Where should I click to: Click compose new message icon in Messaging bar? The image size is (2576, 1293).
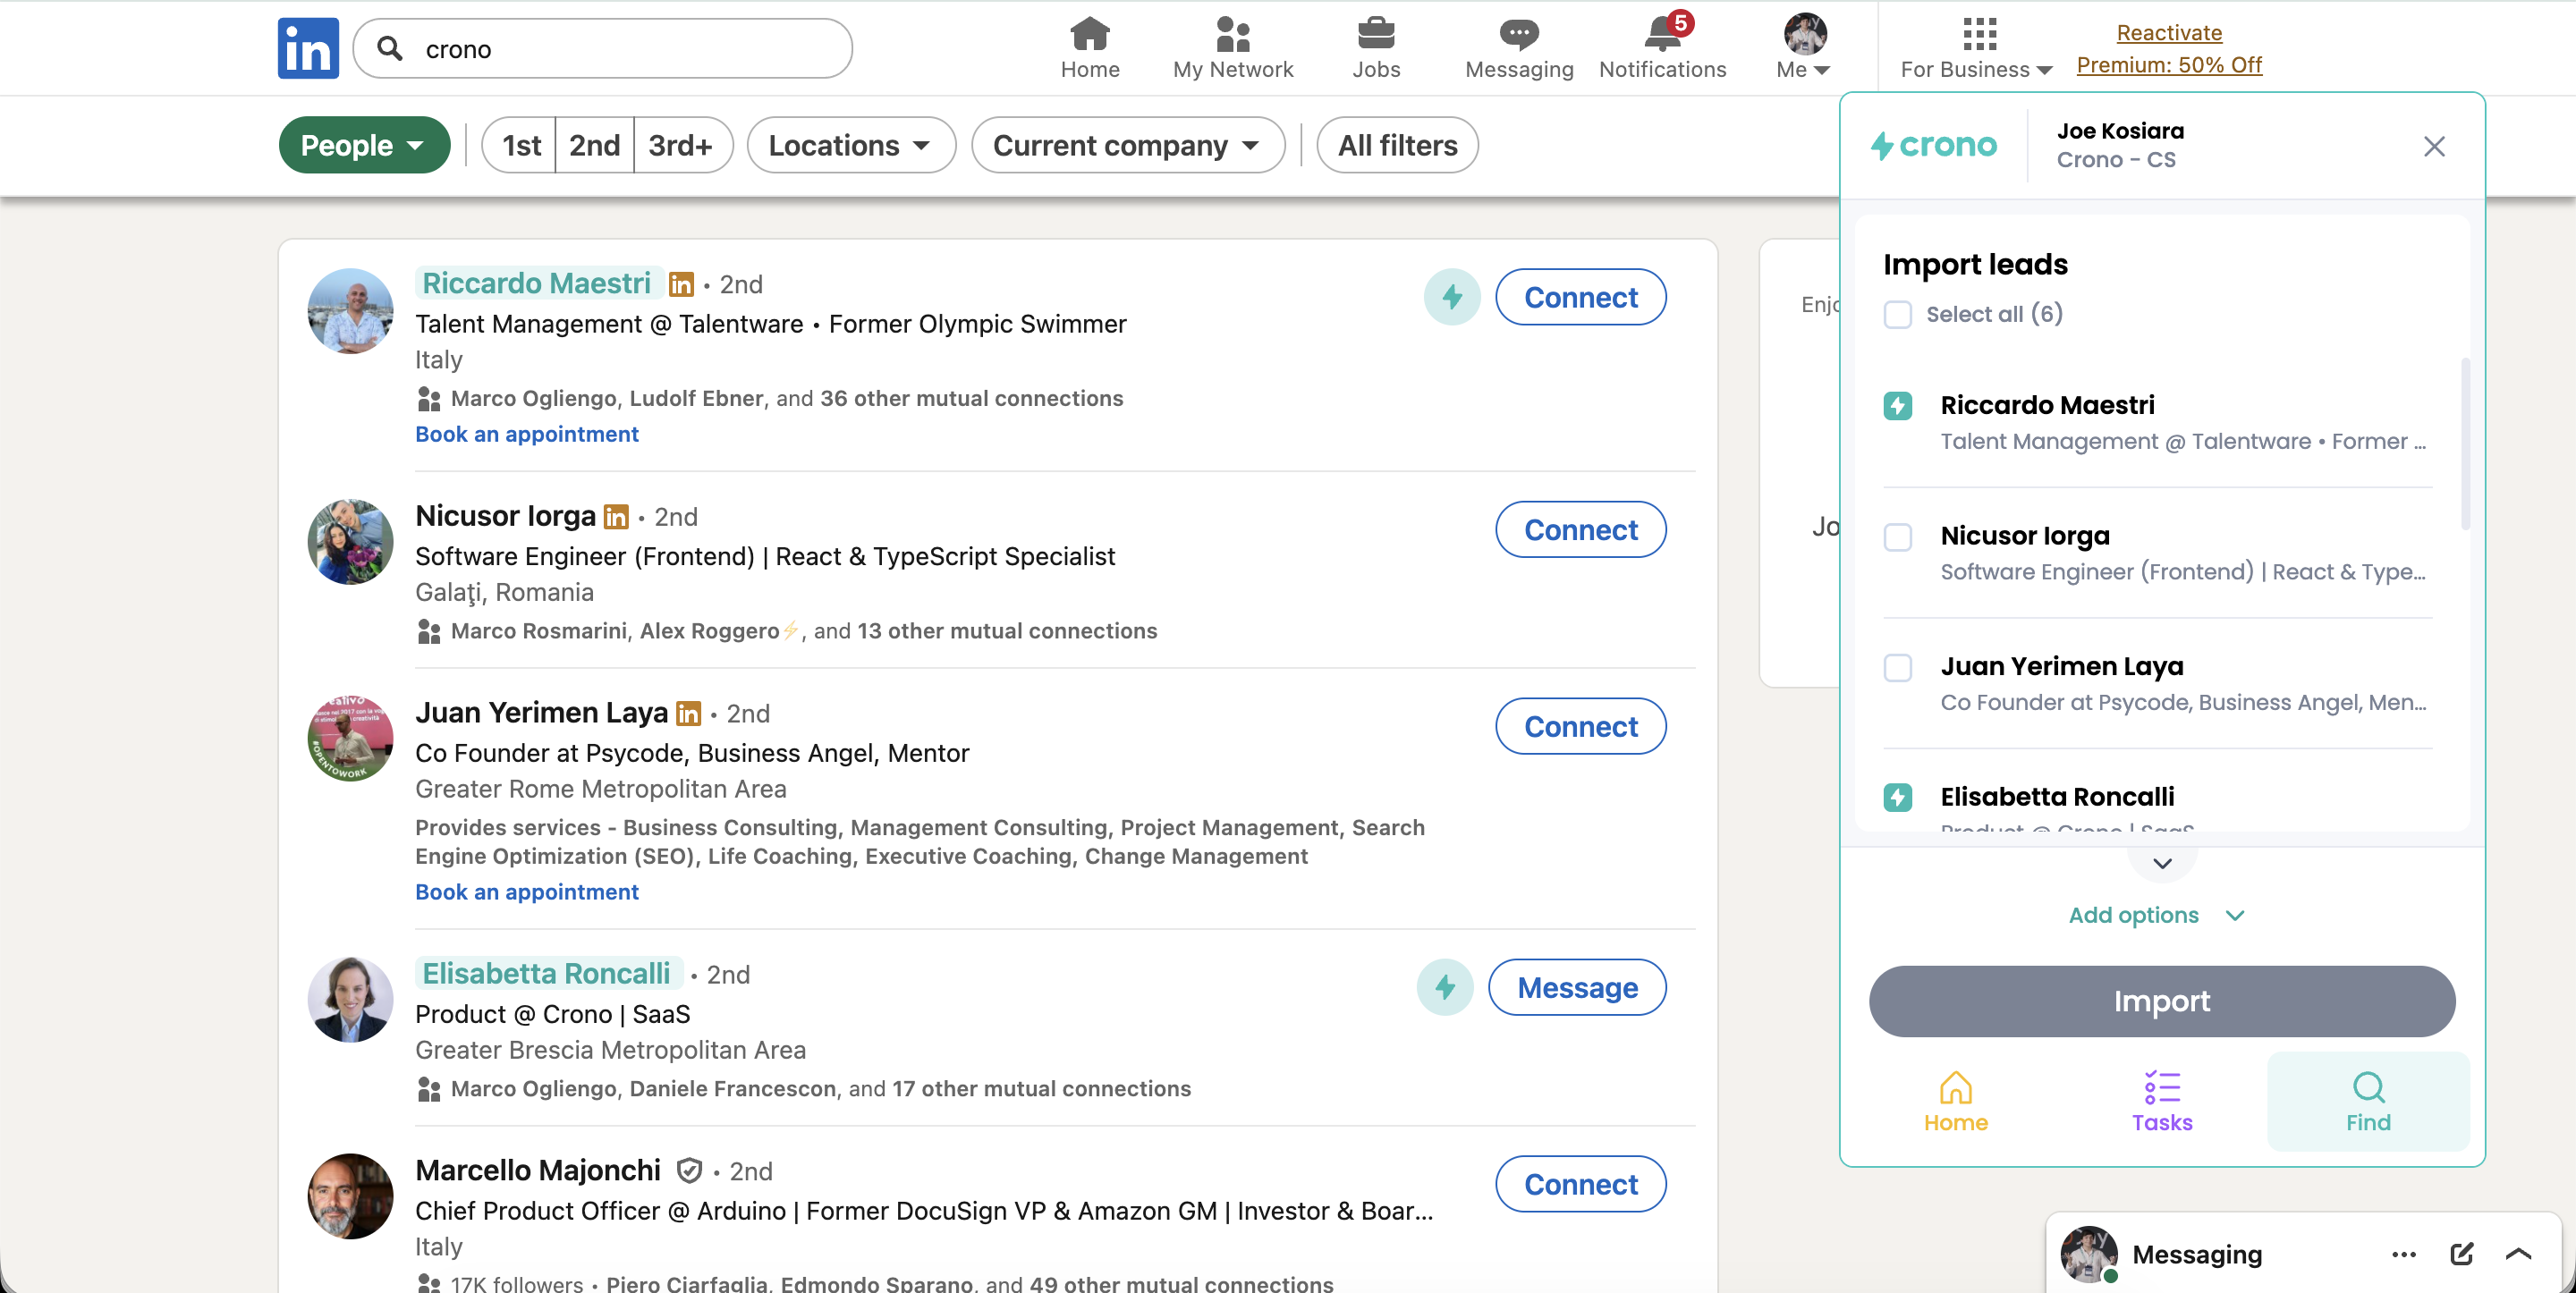tap(2461, 1253)
